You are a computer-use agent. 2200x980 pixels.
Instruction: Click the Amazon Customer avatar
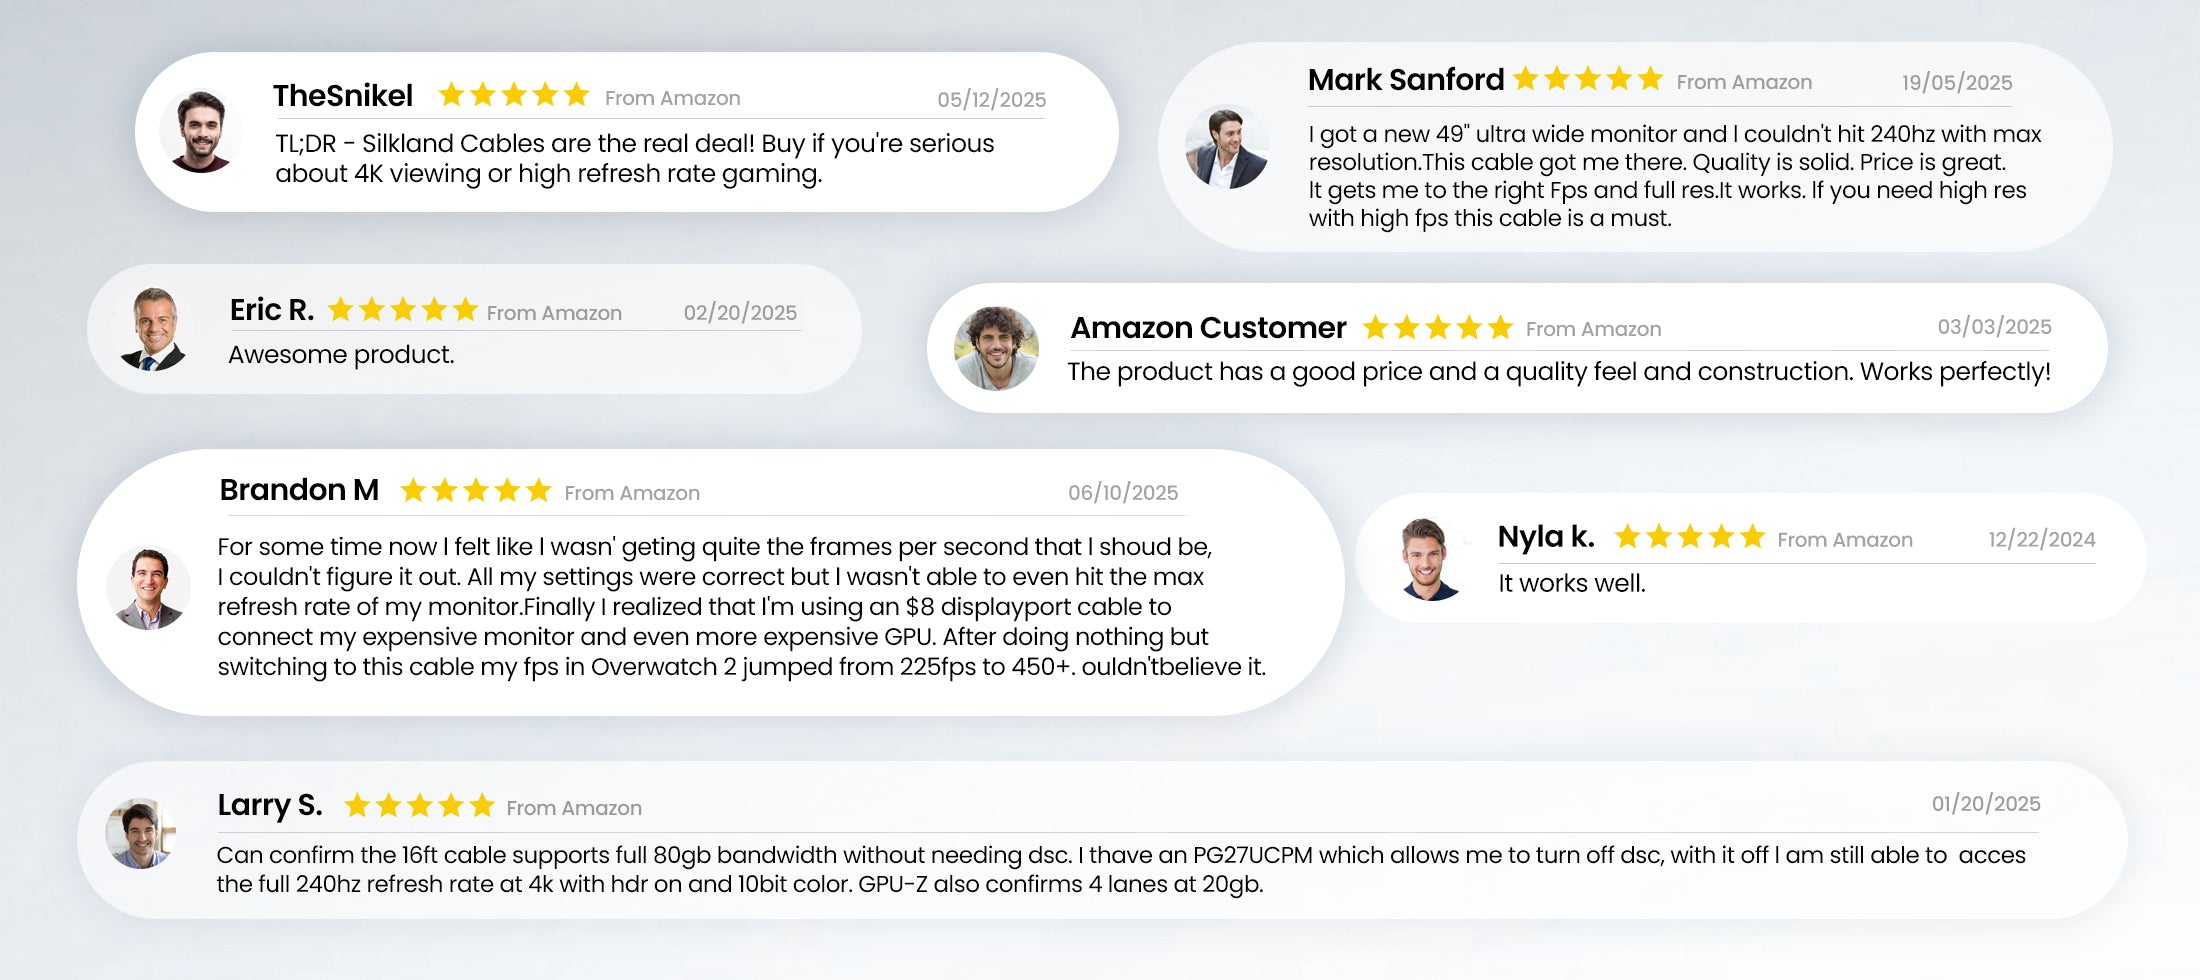996,348
